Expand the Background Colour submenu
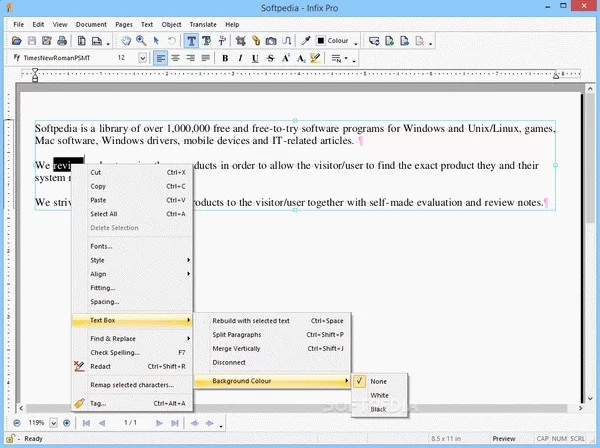600x448 pixels. (272, 381)
